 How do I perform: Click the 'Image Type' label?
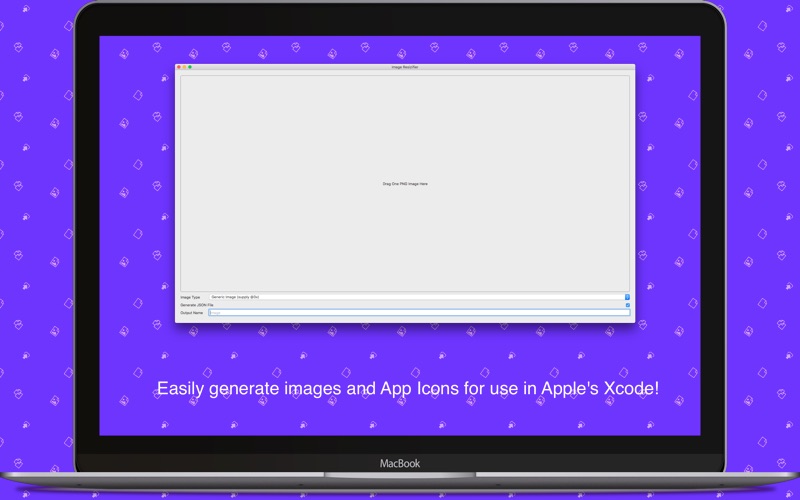tap(190, 297)
